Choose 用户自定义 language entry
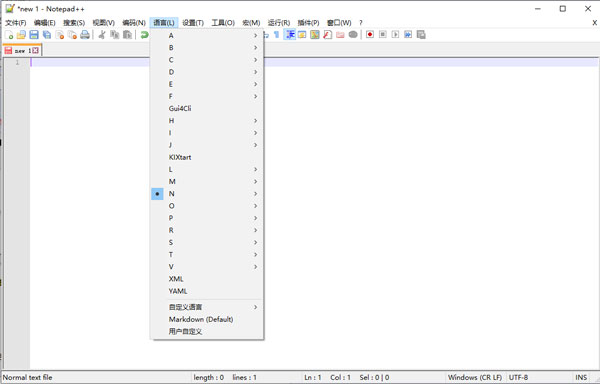Screen dimensions: 600x384 (207, 332)
